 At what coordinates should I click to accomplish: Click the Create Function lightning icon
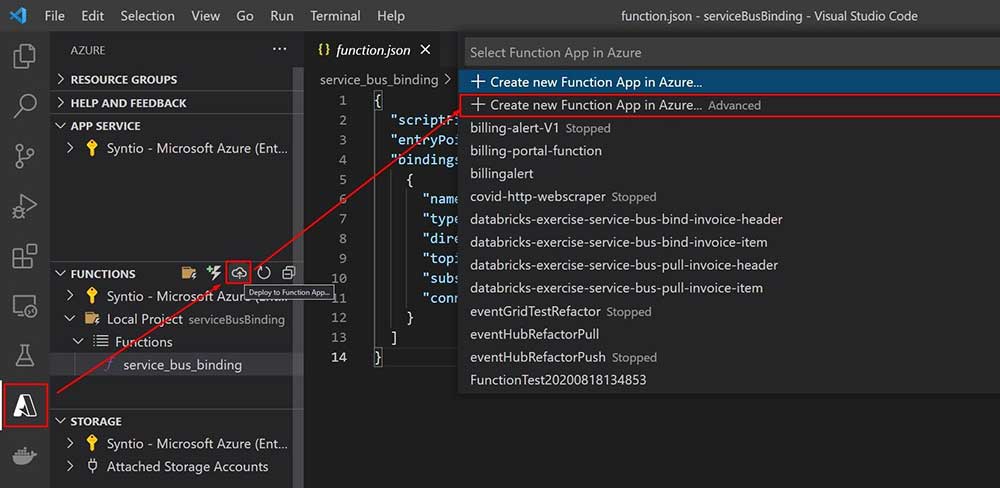(x=214, y=273)
